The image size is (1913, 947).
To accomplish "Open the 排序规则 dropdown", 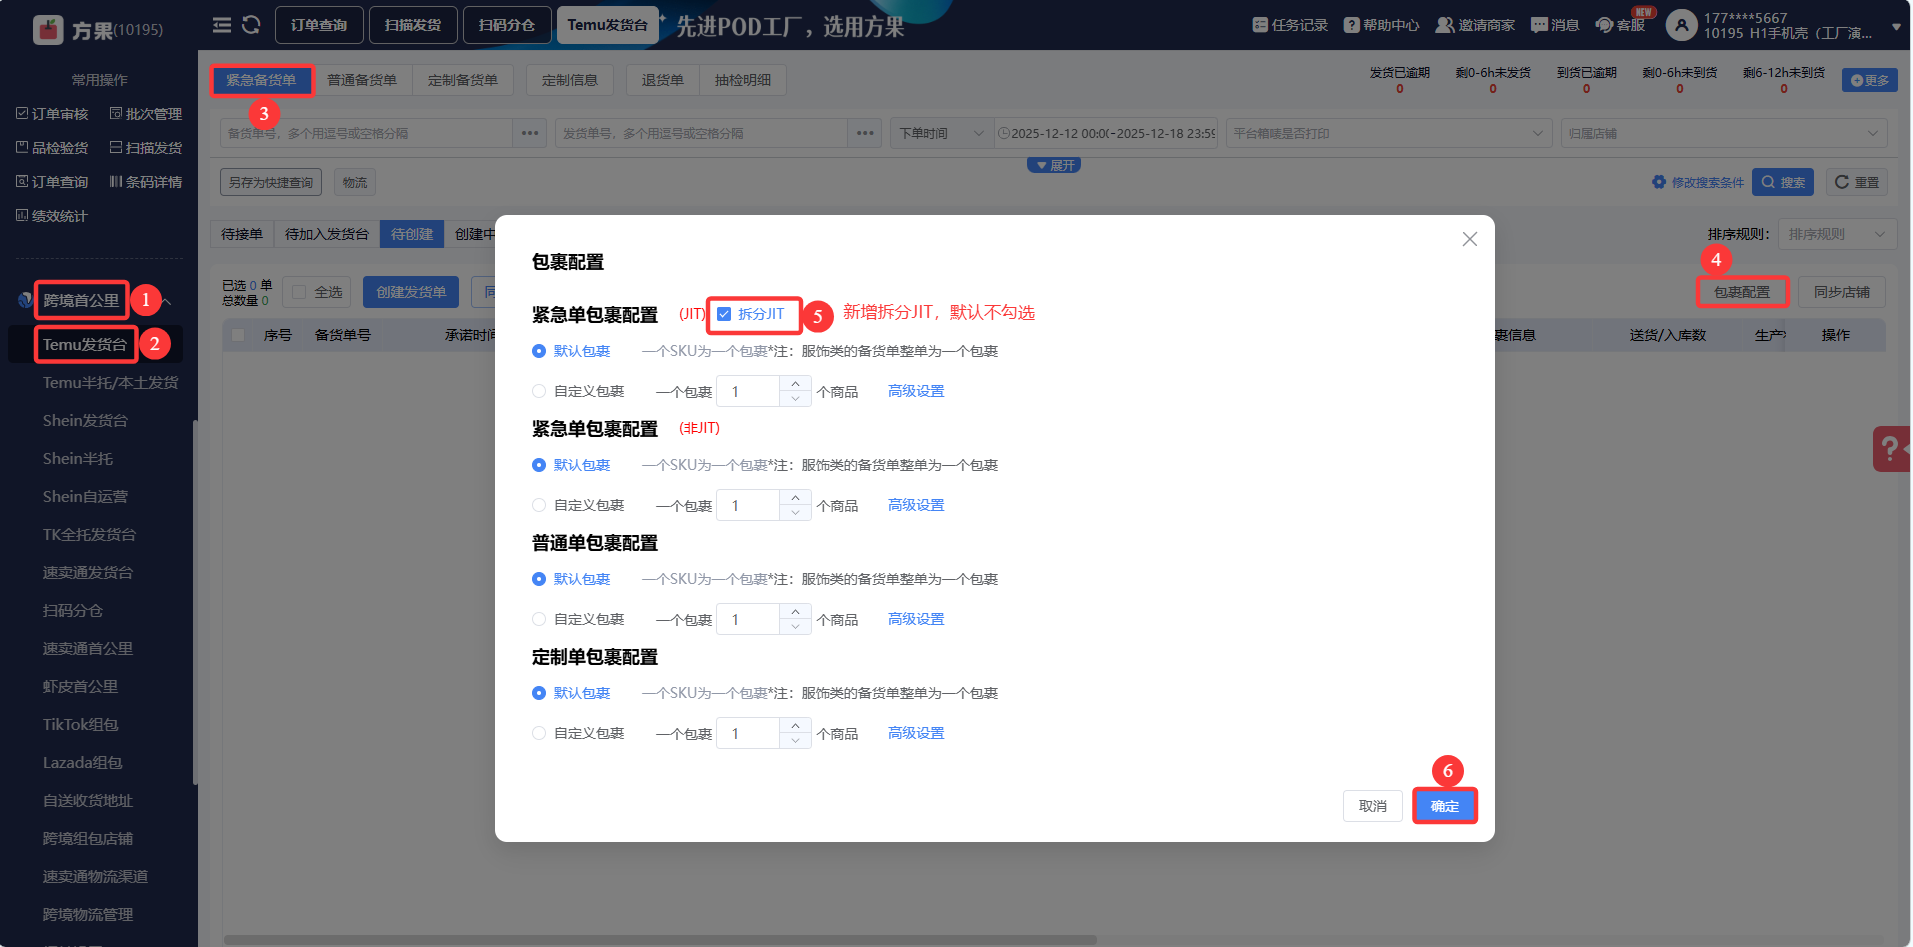I will point(1837,234).
